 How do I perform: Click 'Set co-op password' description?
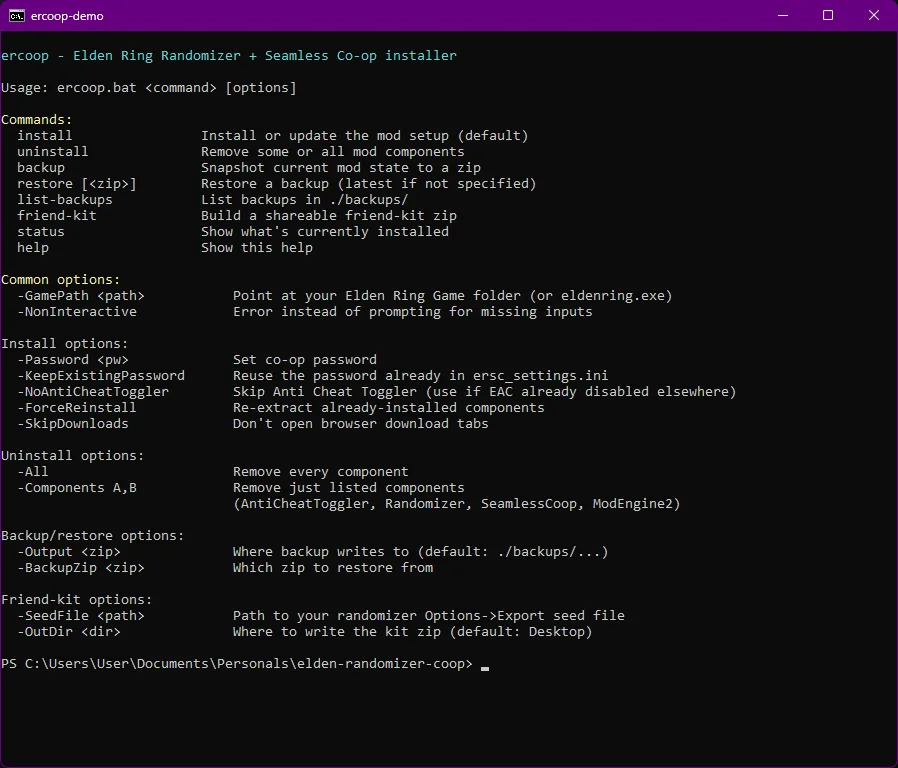click(x=305, y=360)
